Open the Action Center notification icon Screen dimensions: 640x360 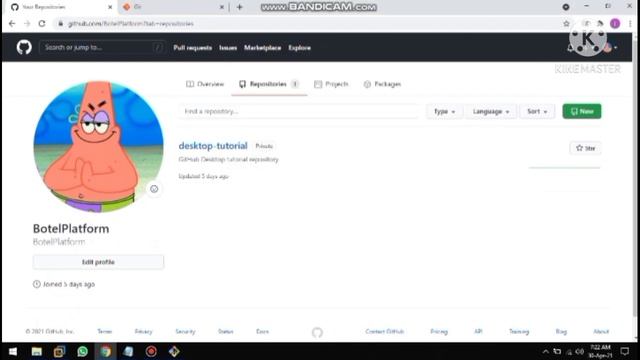click(x=624, y=351)
